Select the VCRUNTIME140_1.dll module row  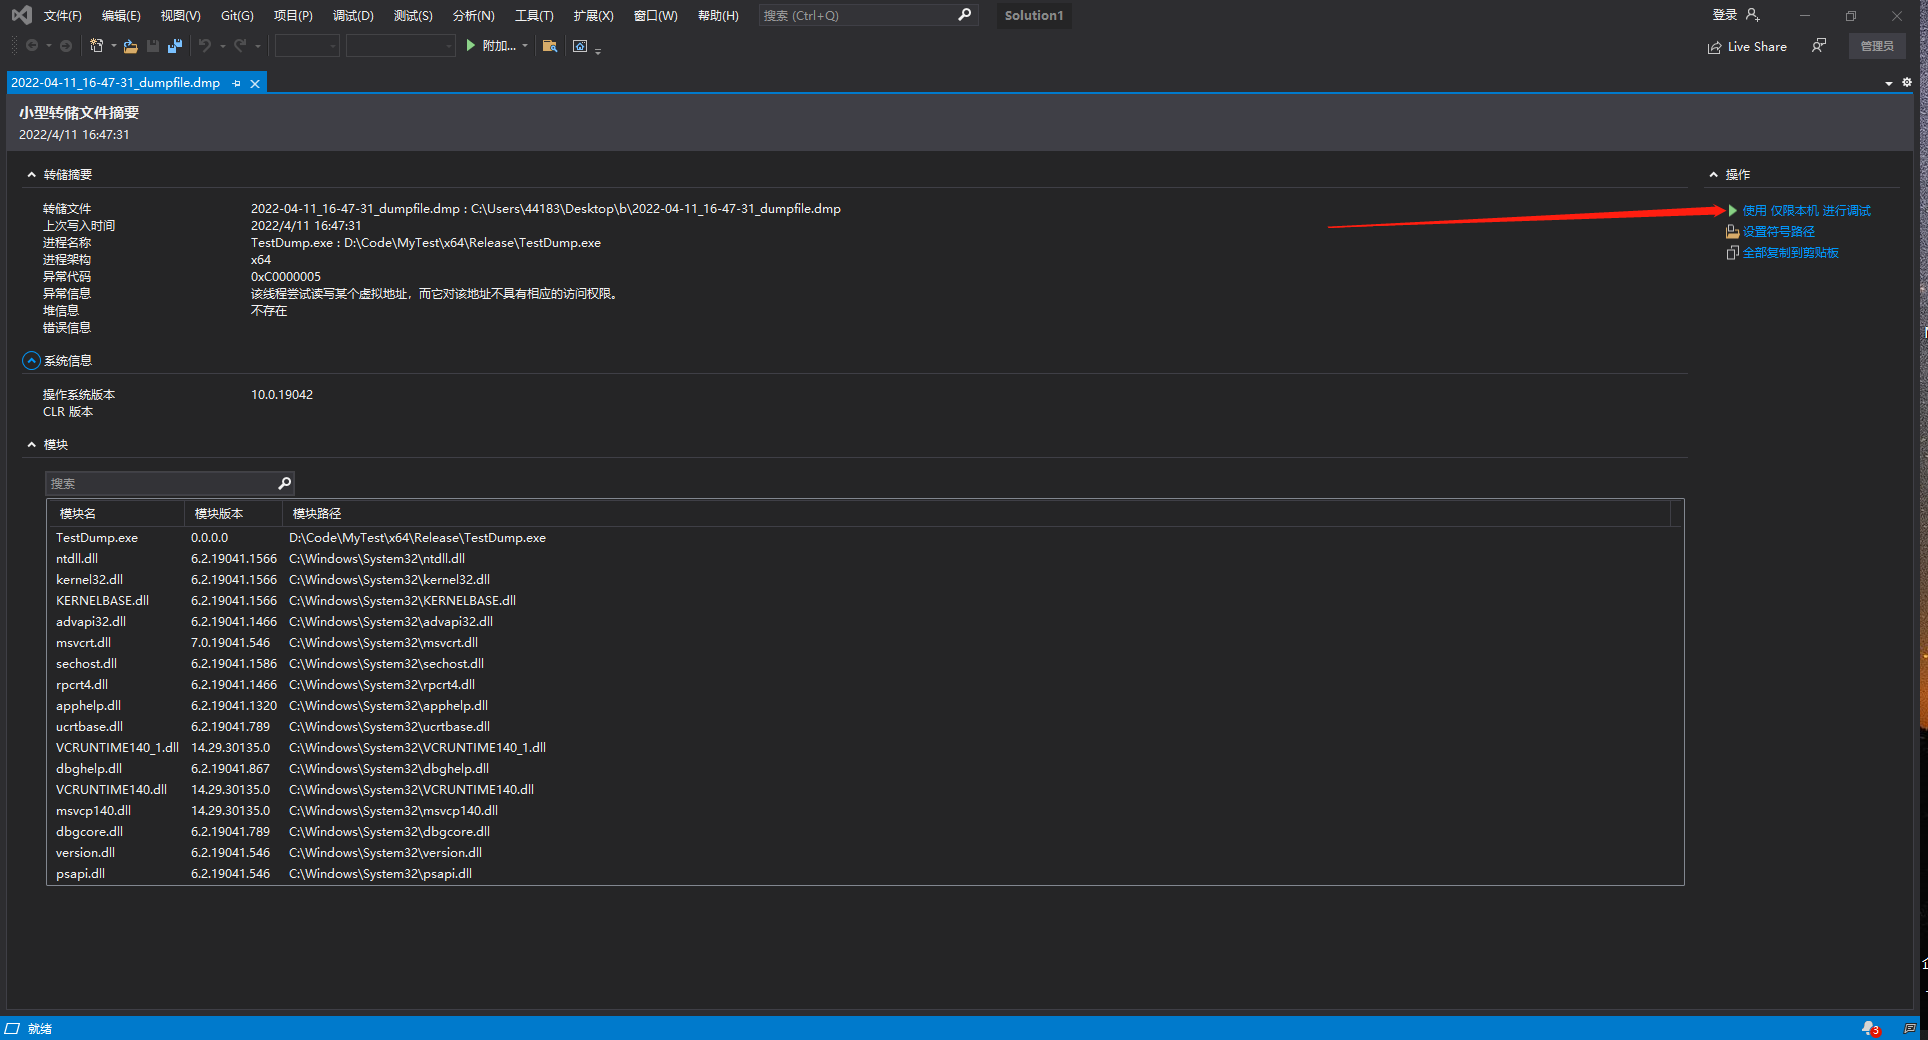[x=865, y=748]
